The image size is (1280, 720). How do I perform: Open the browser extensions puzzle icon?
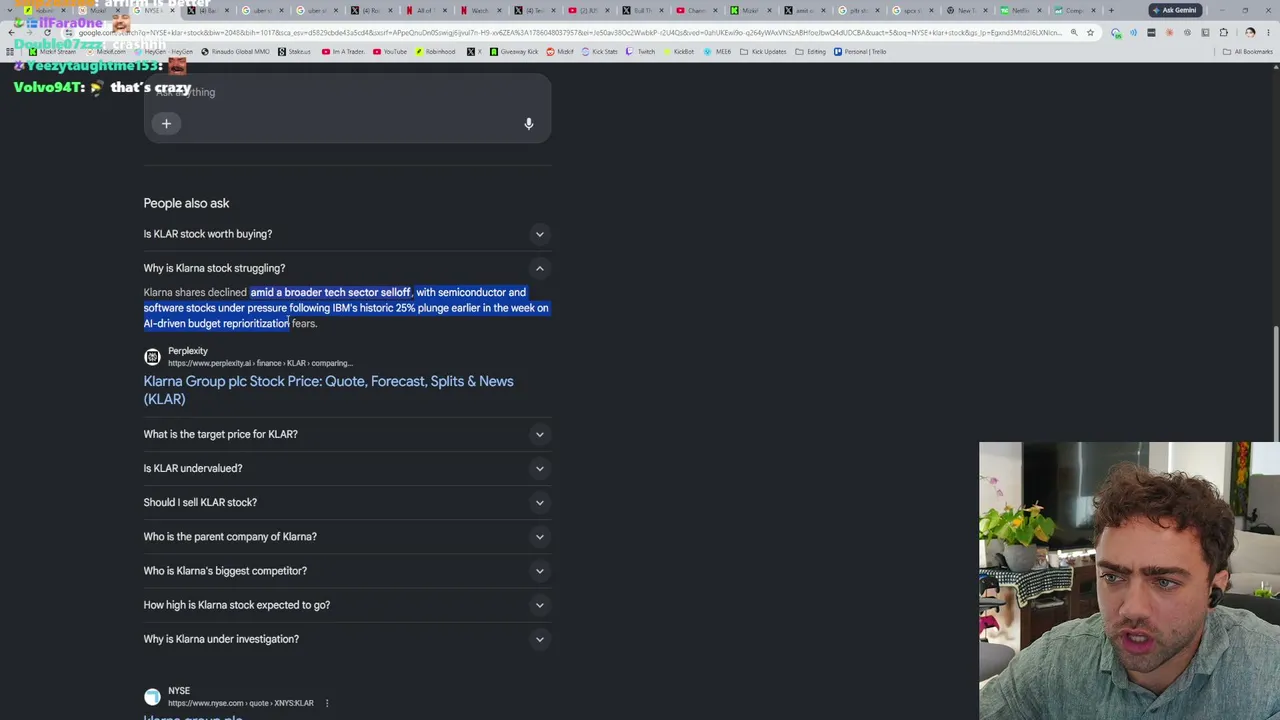1223,32
